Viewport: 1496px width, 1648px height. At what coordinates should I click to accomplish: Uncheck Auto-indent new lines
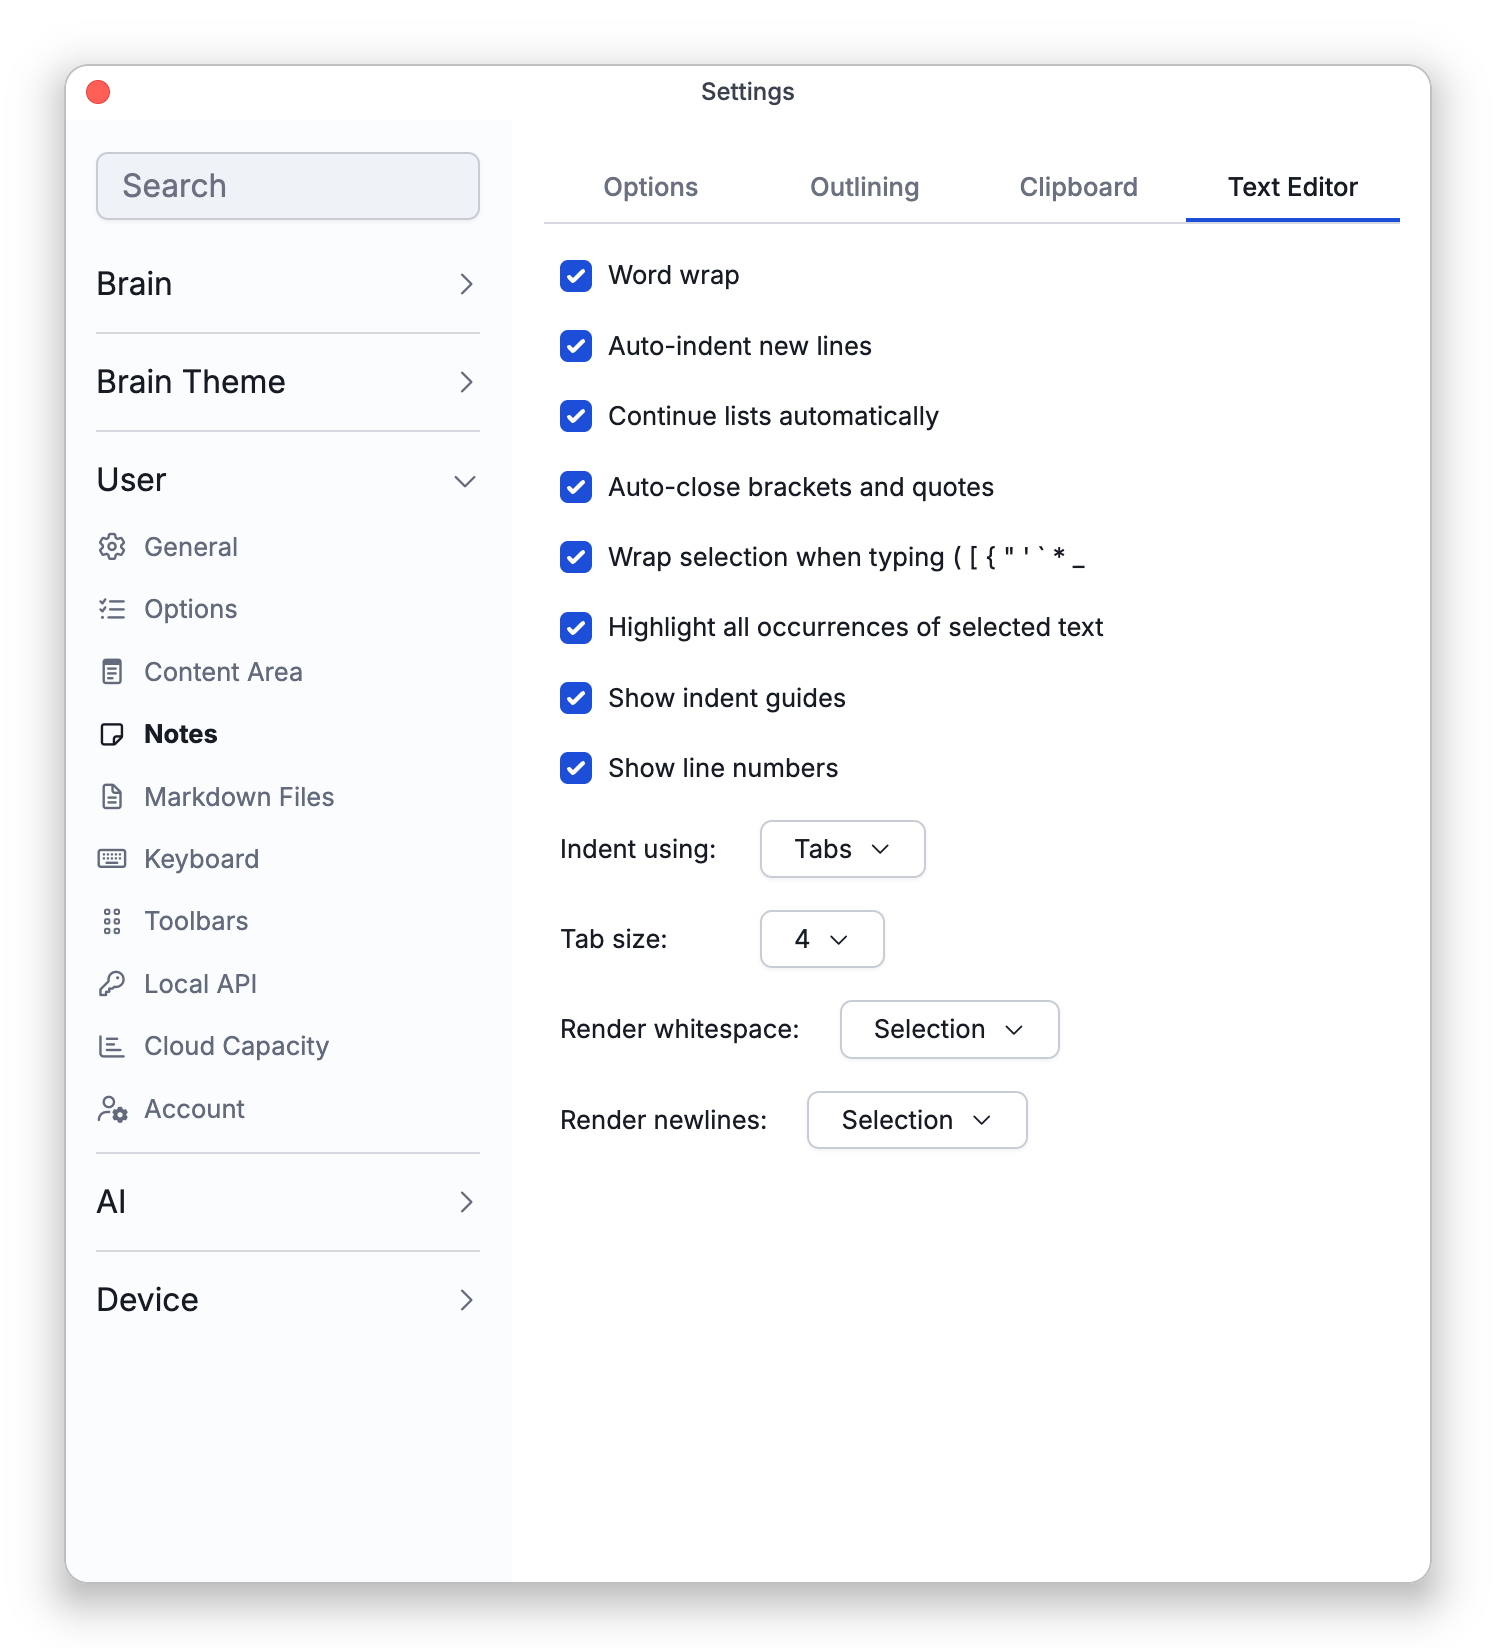tap(576, 346)
